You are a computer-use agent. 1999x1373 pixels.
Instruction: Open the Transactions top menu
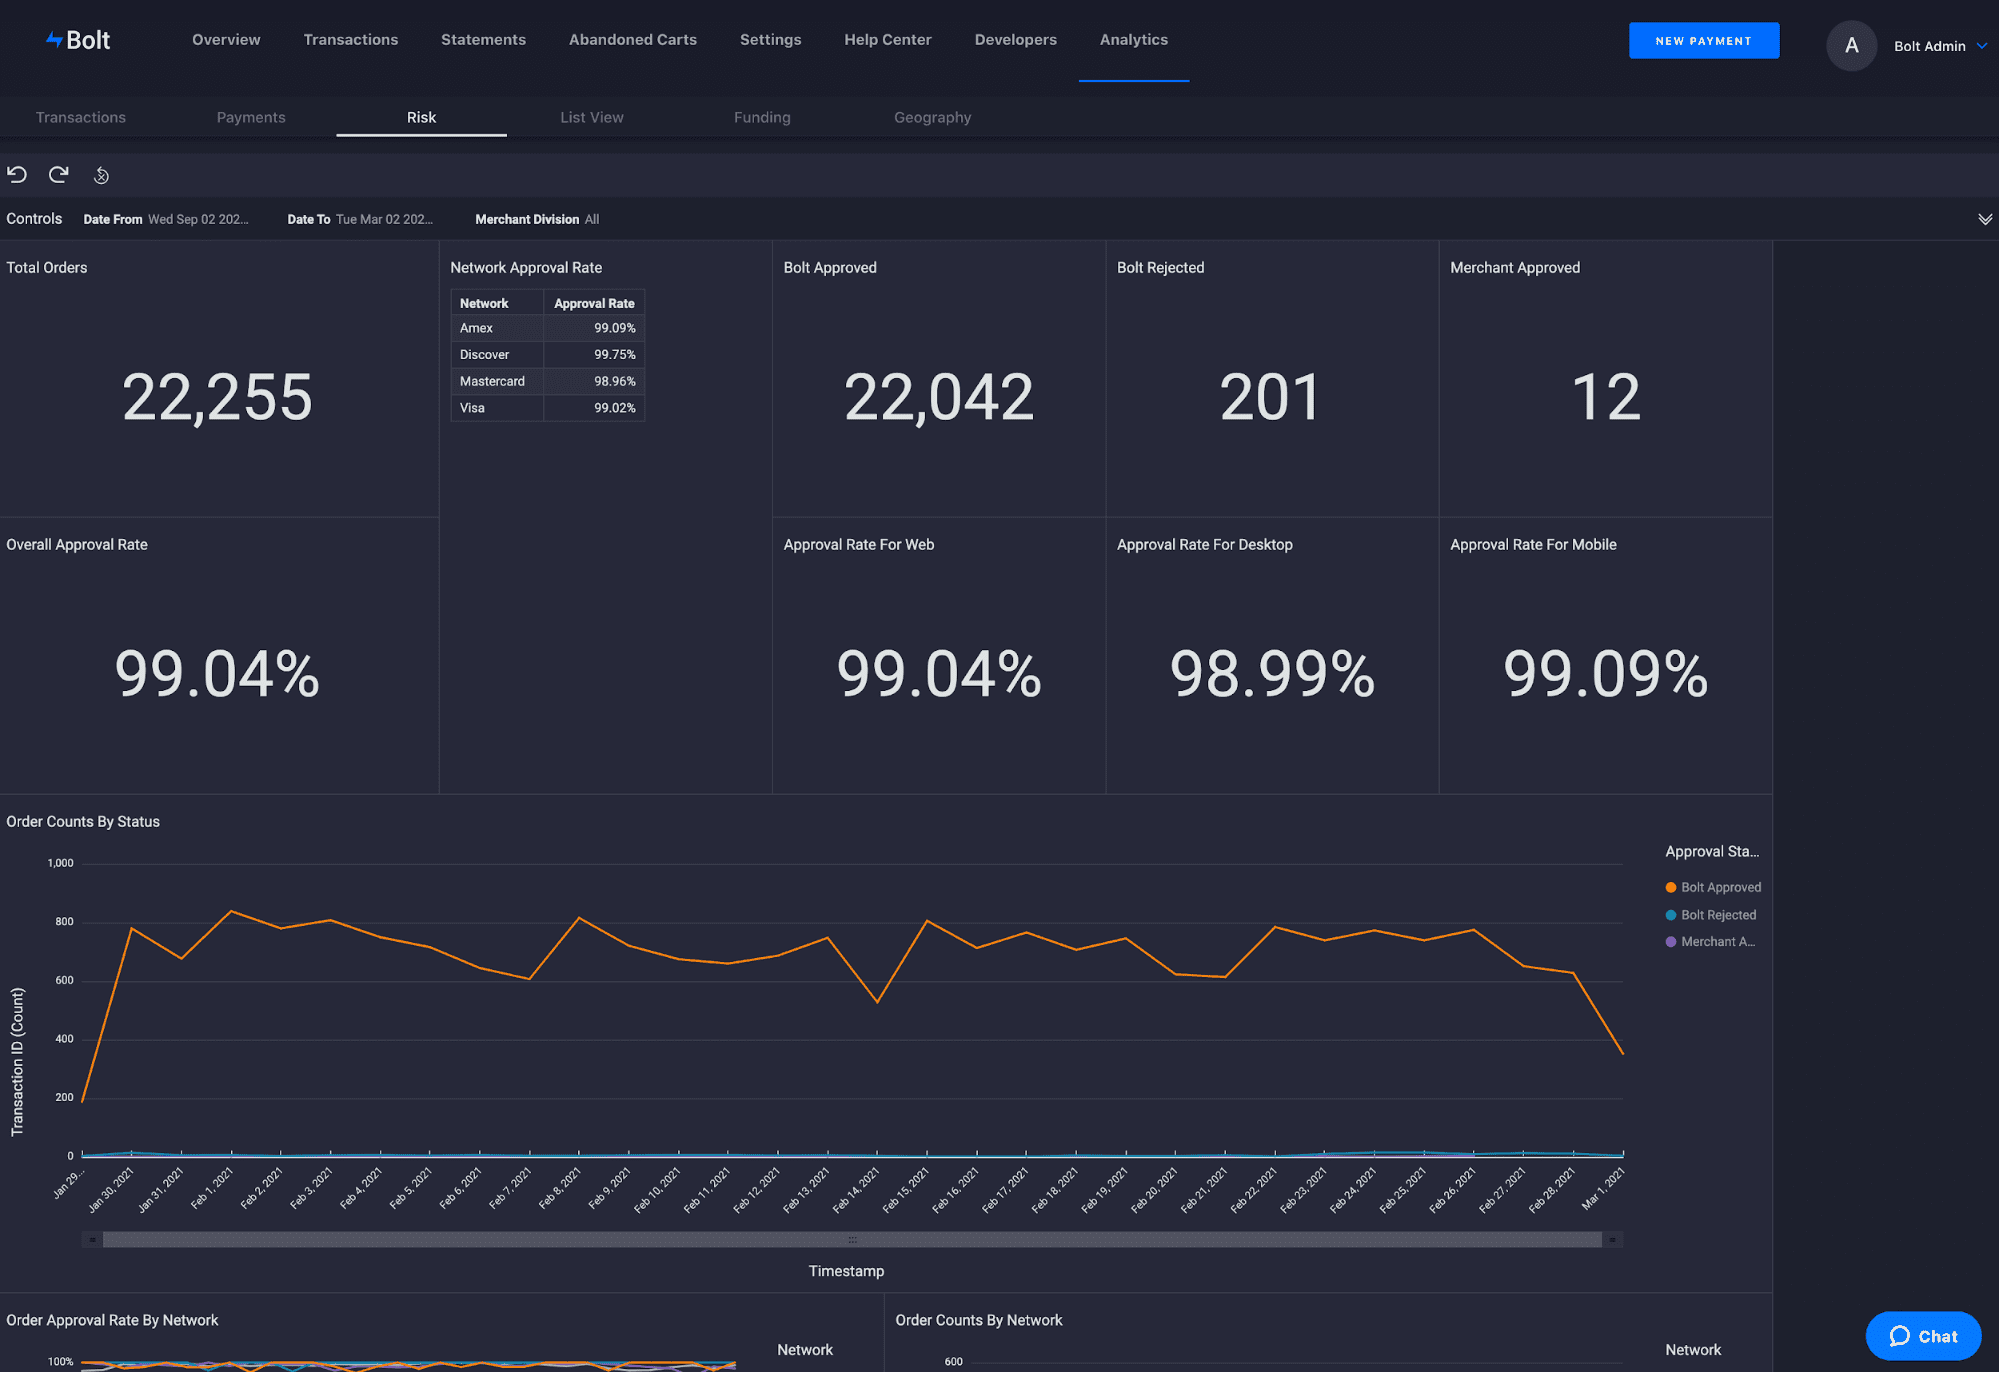click(x=351, y=40)
